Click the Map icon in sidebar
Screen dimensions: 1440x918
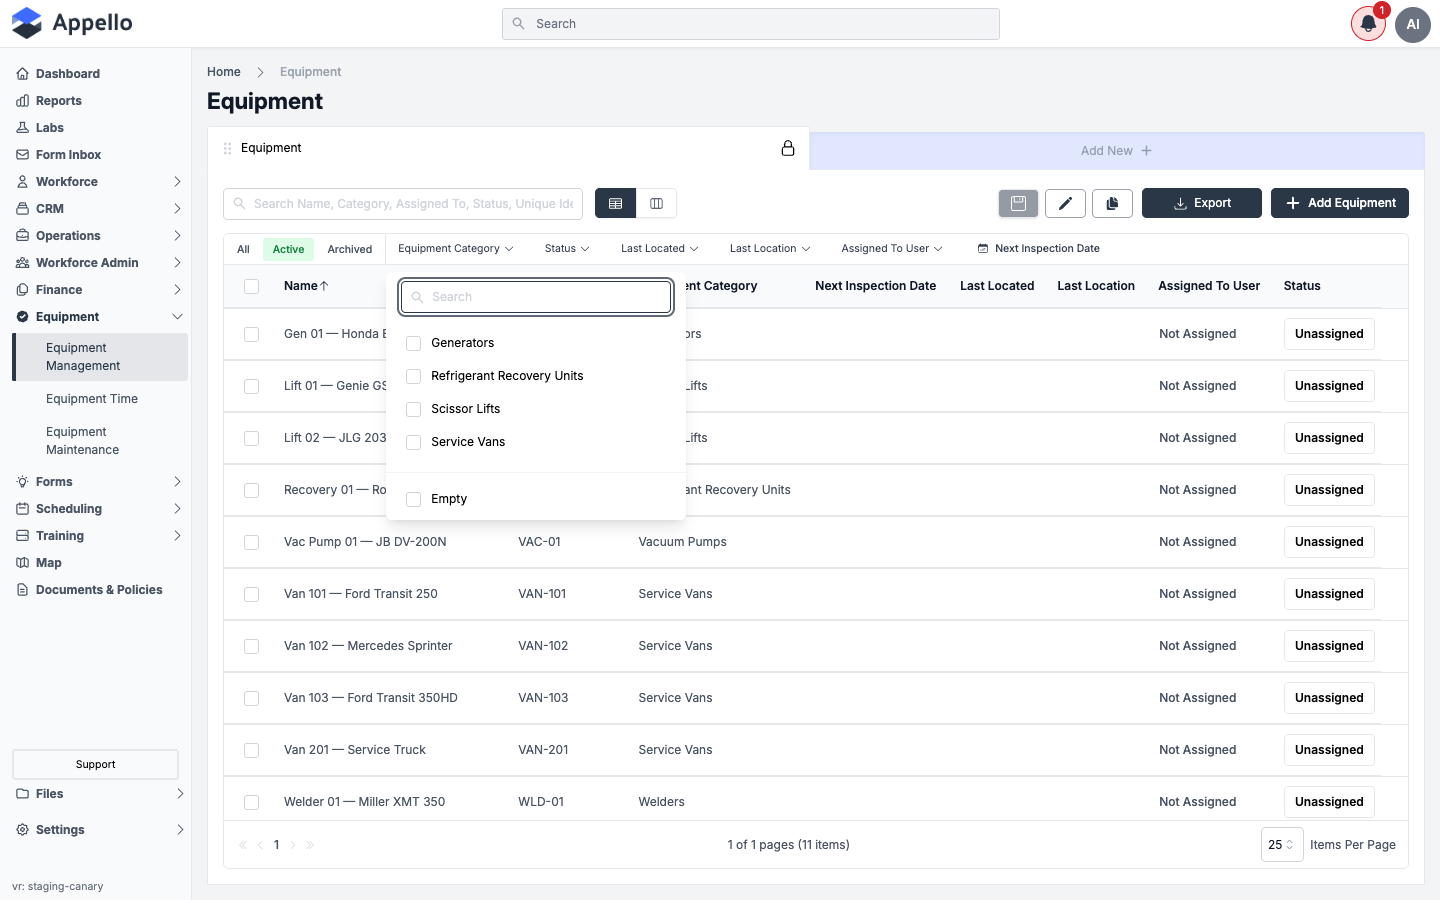[23, 563]
